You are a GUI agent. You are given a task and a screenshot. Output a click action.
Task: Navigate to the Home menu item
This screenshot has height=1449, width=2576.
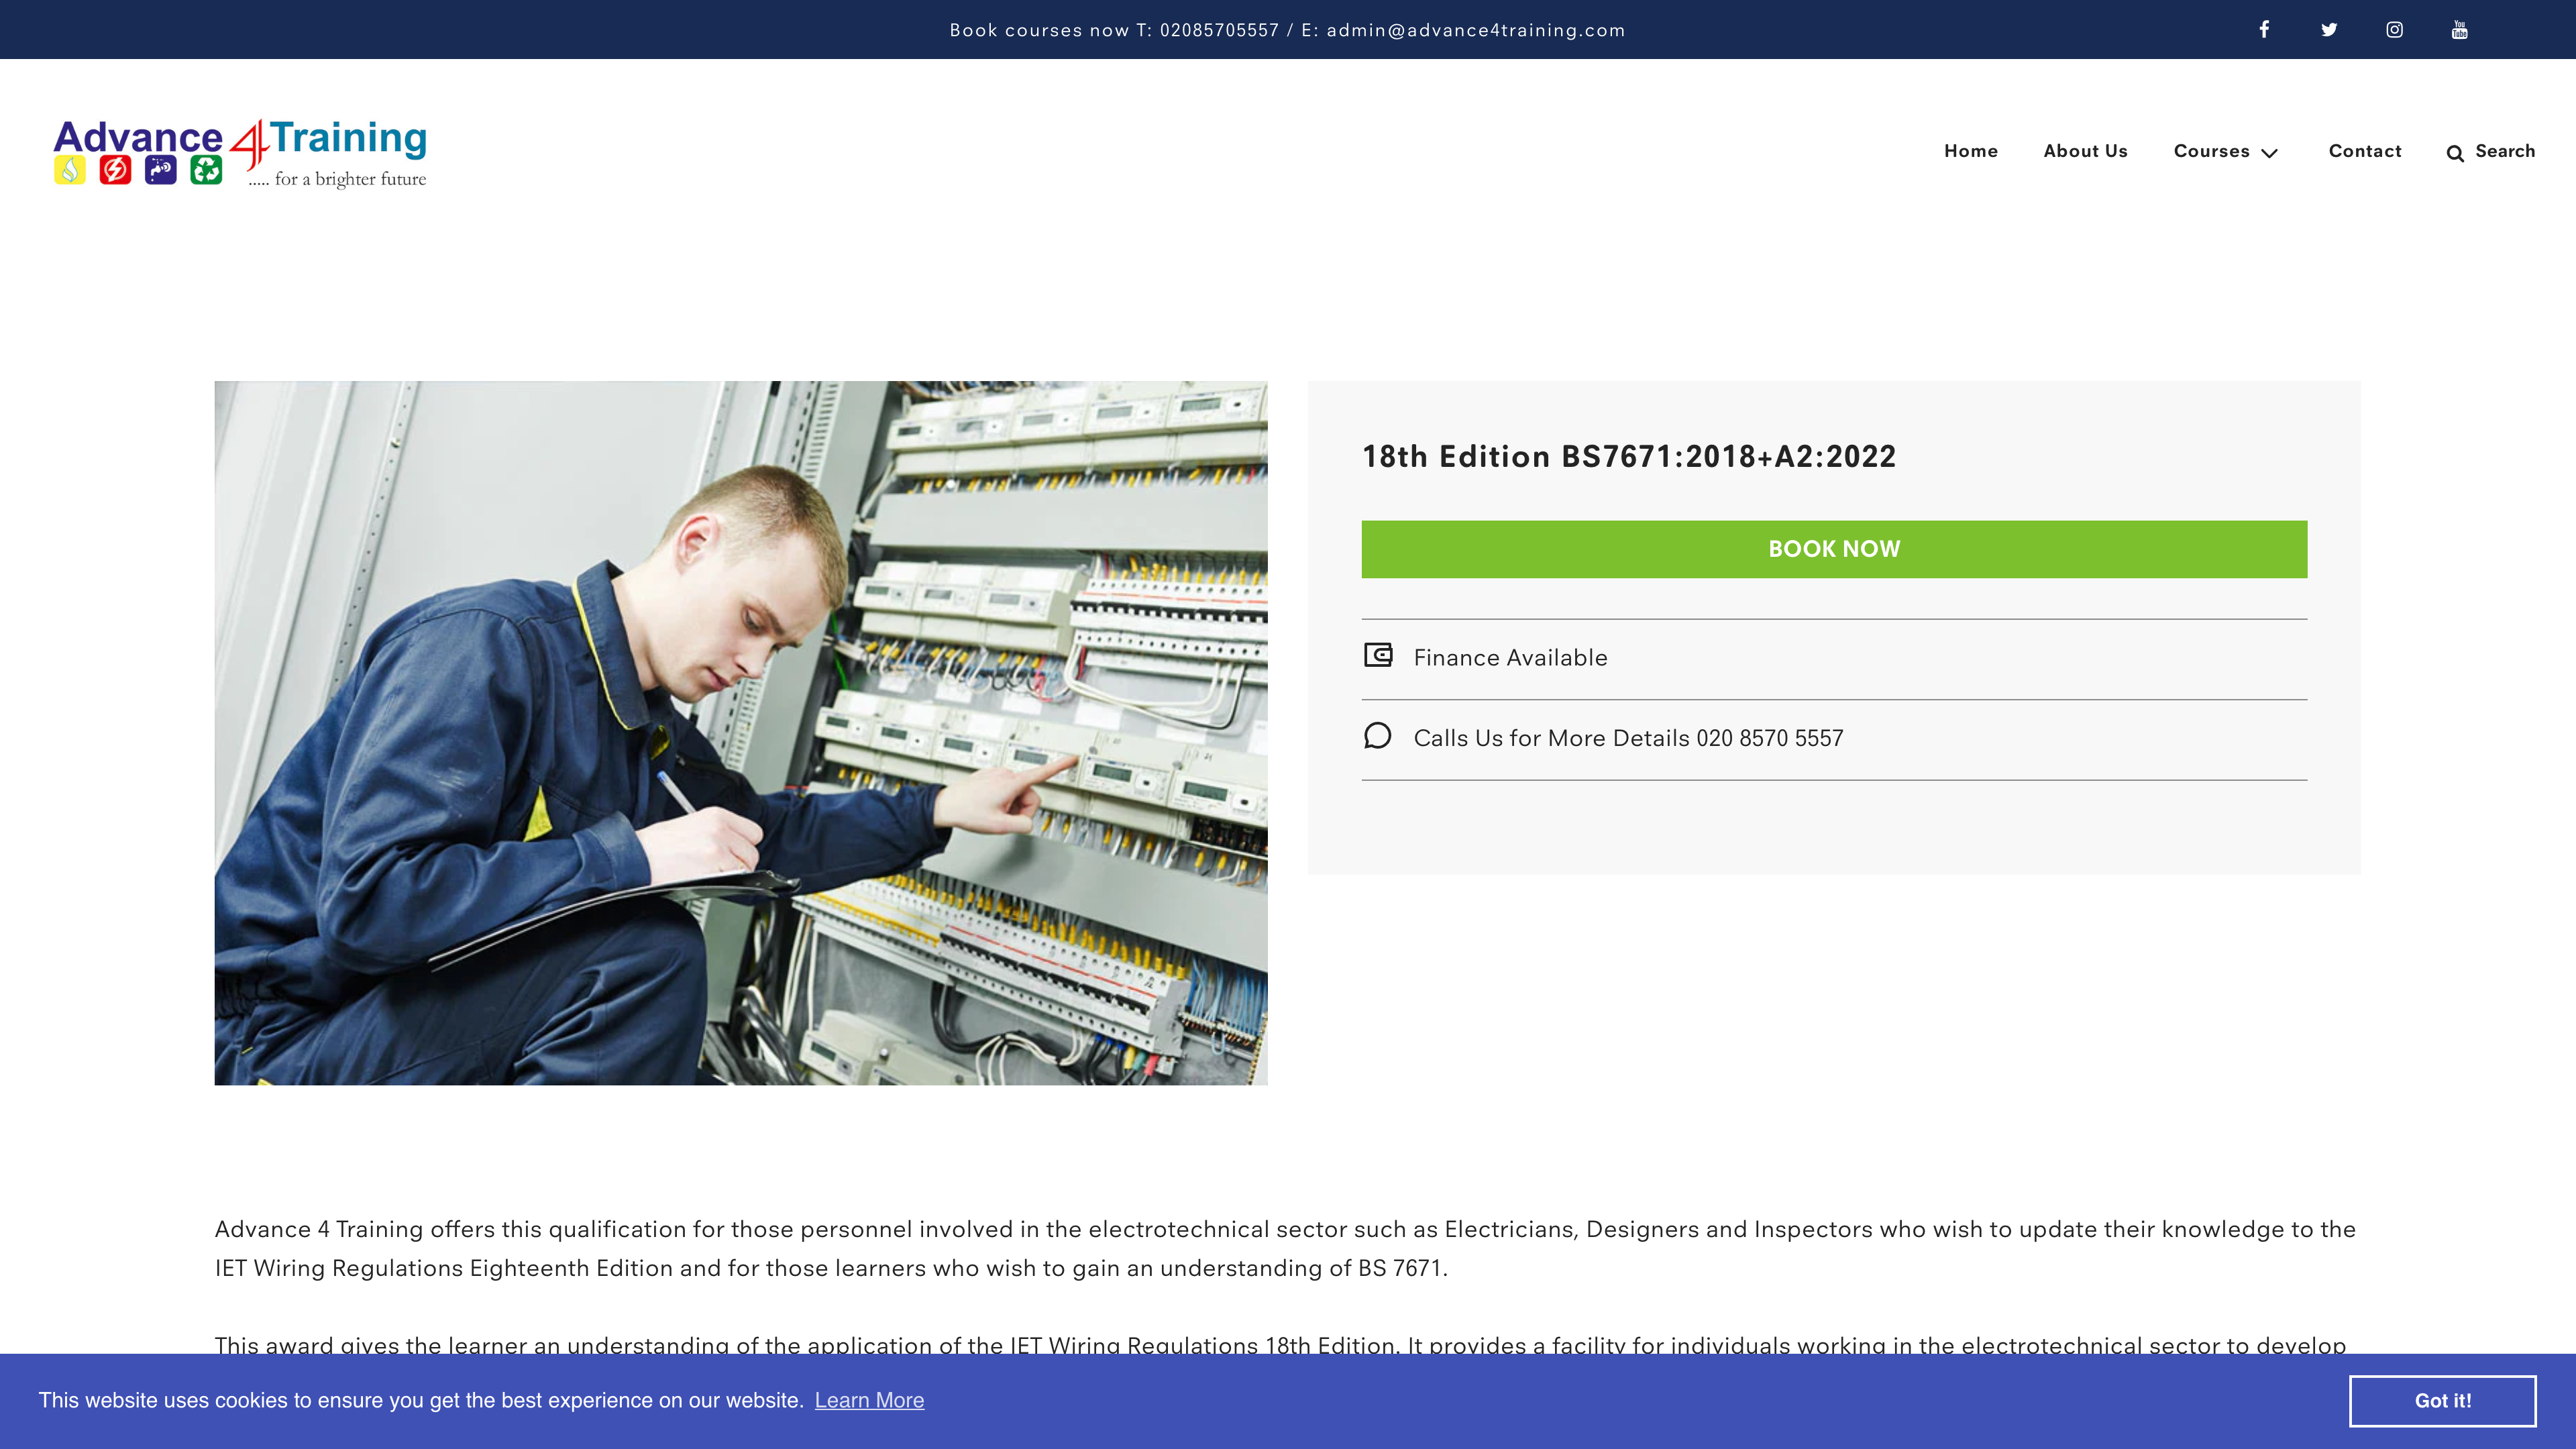tap(1970, 151)
